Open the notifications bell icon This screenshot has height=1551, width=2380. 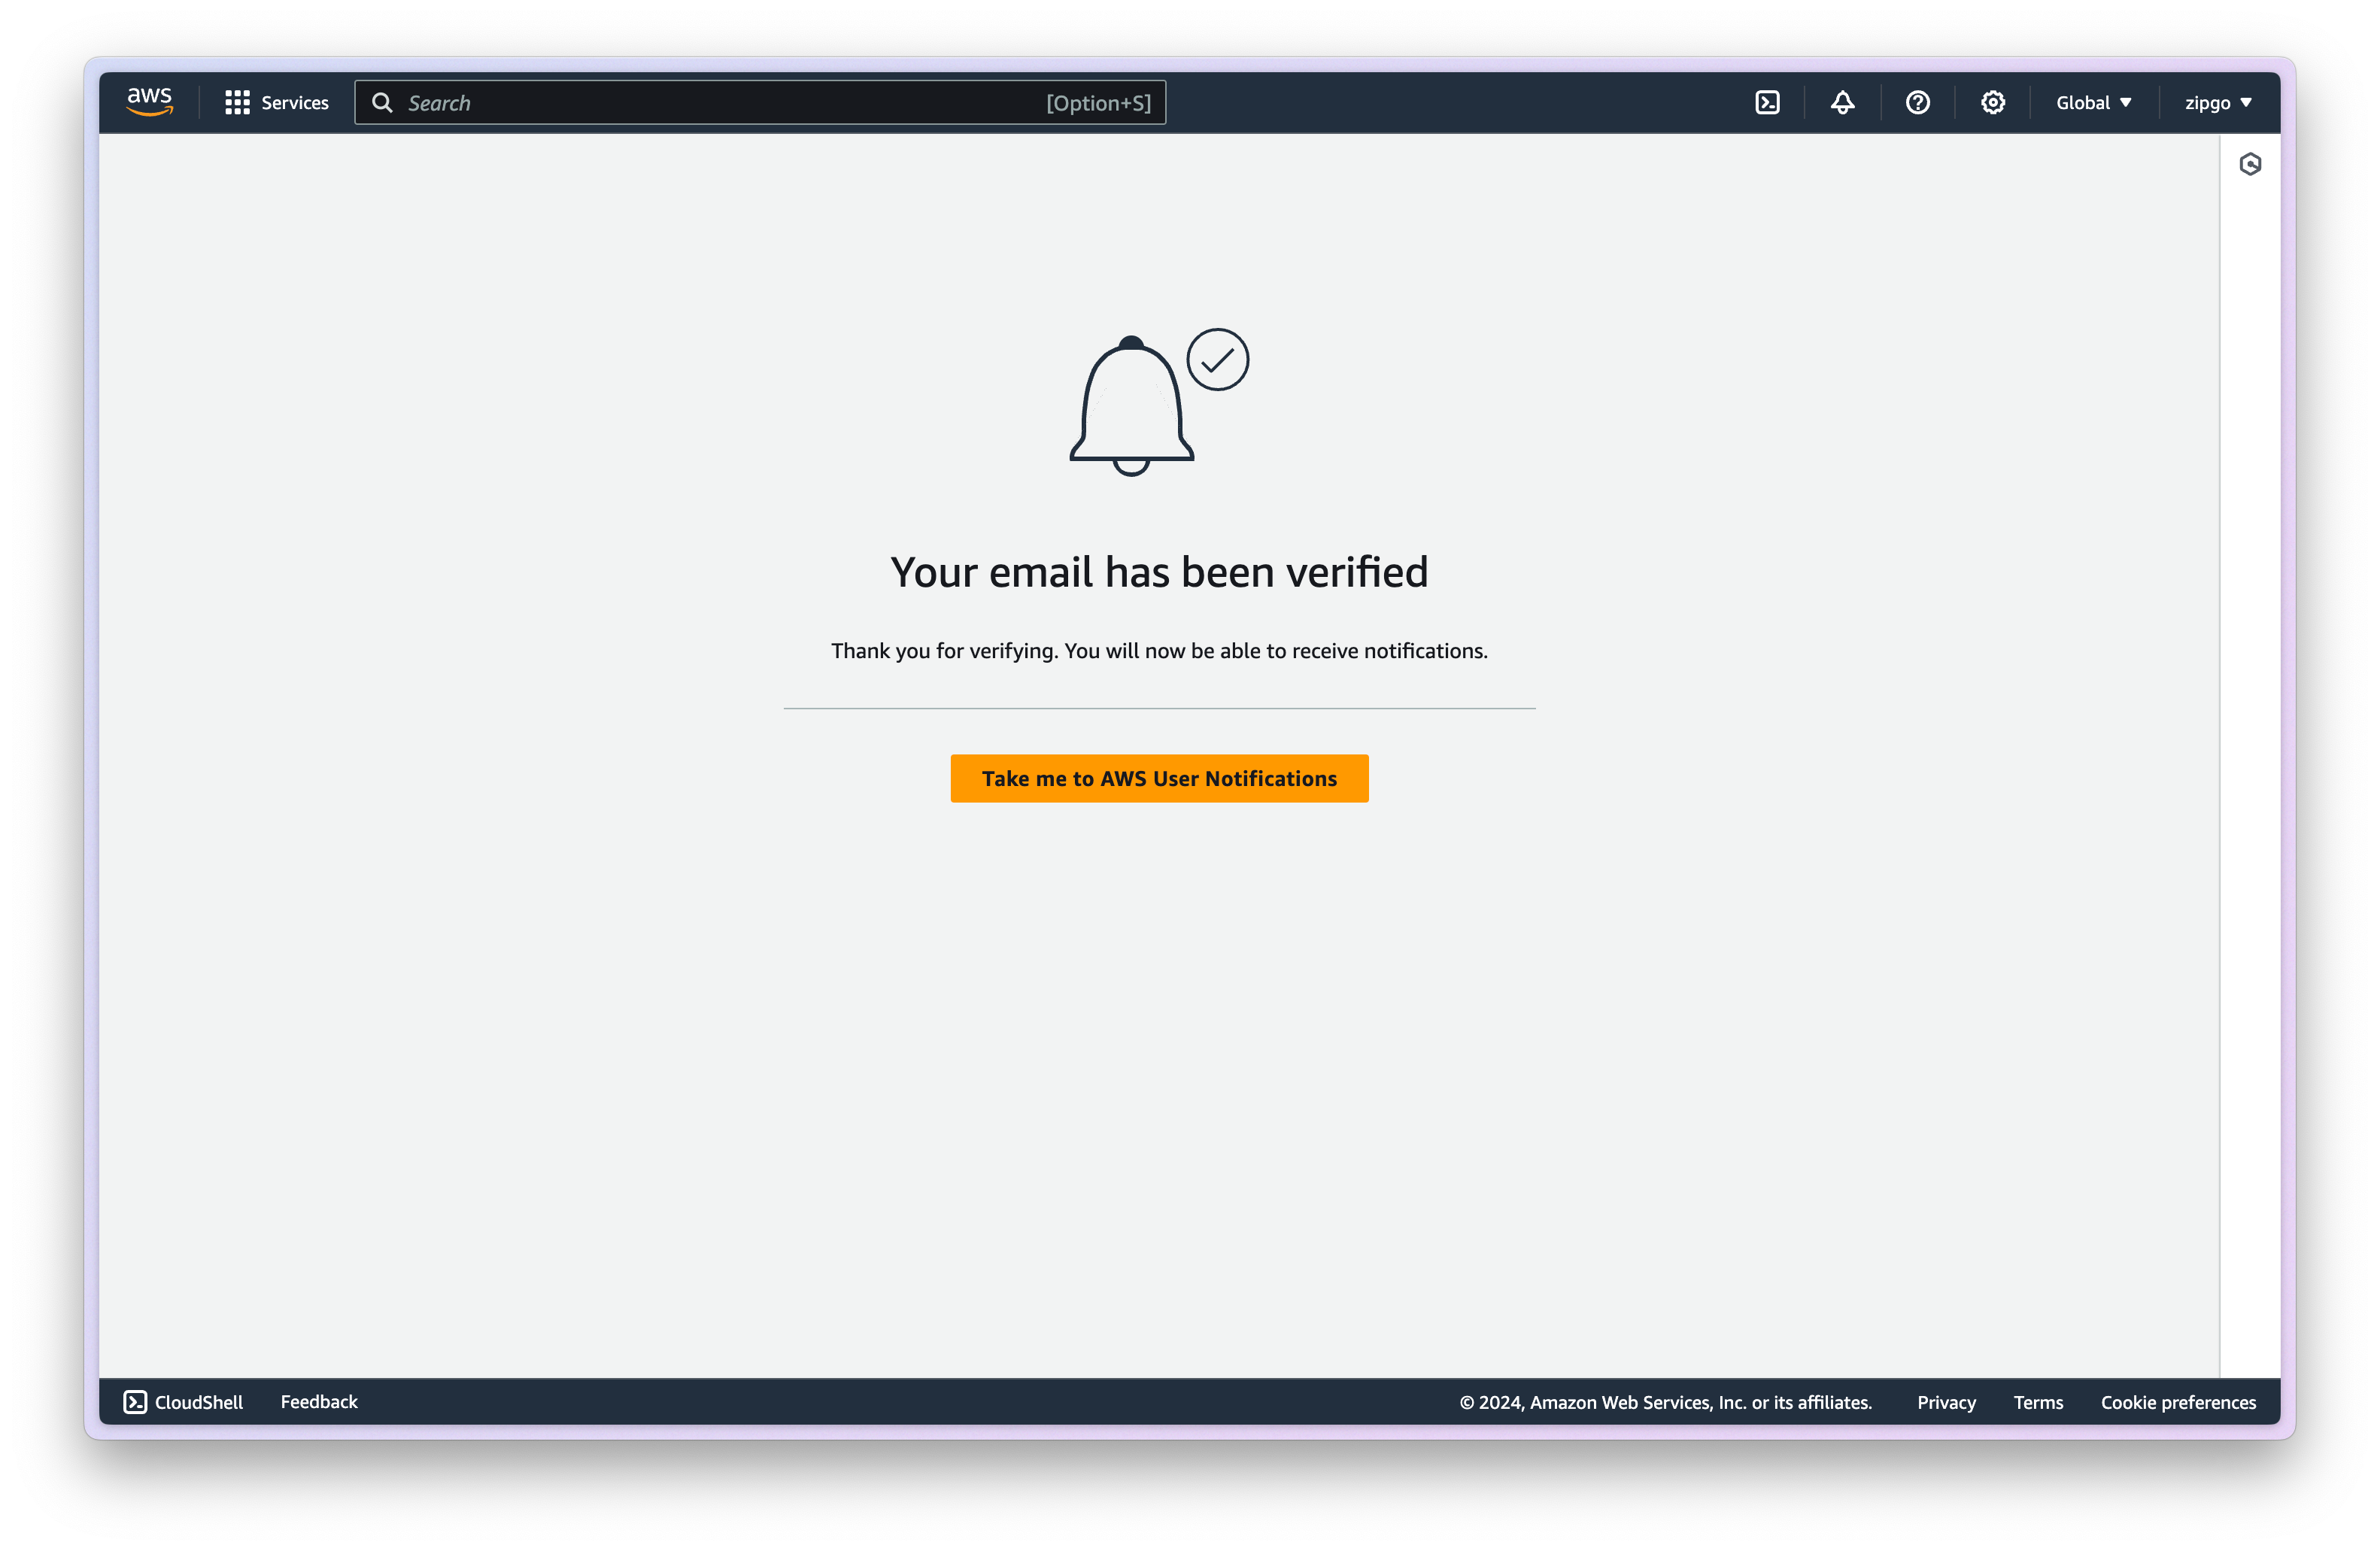click(x=1842, y=103)
